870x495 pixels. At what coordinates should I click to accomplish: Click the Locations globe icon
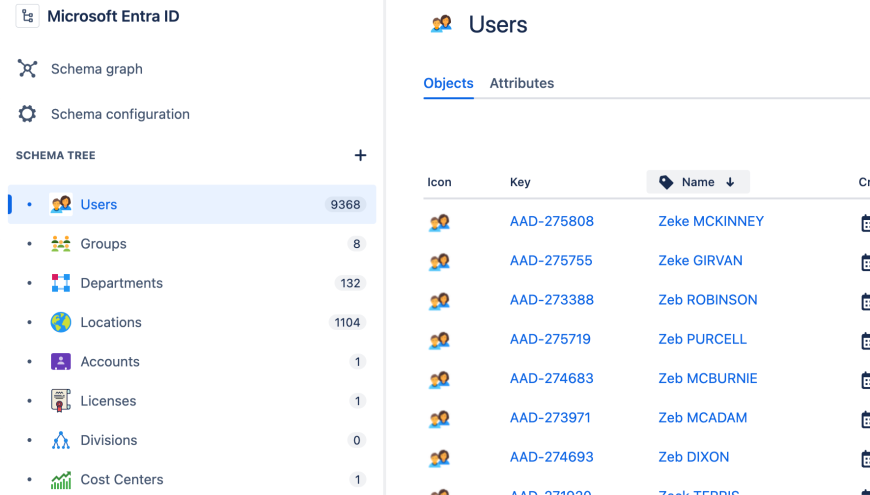click(x=61, y=322)
